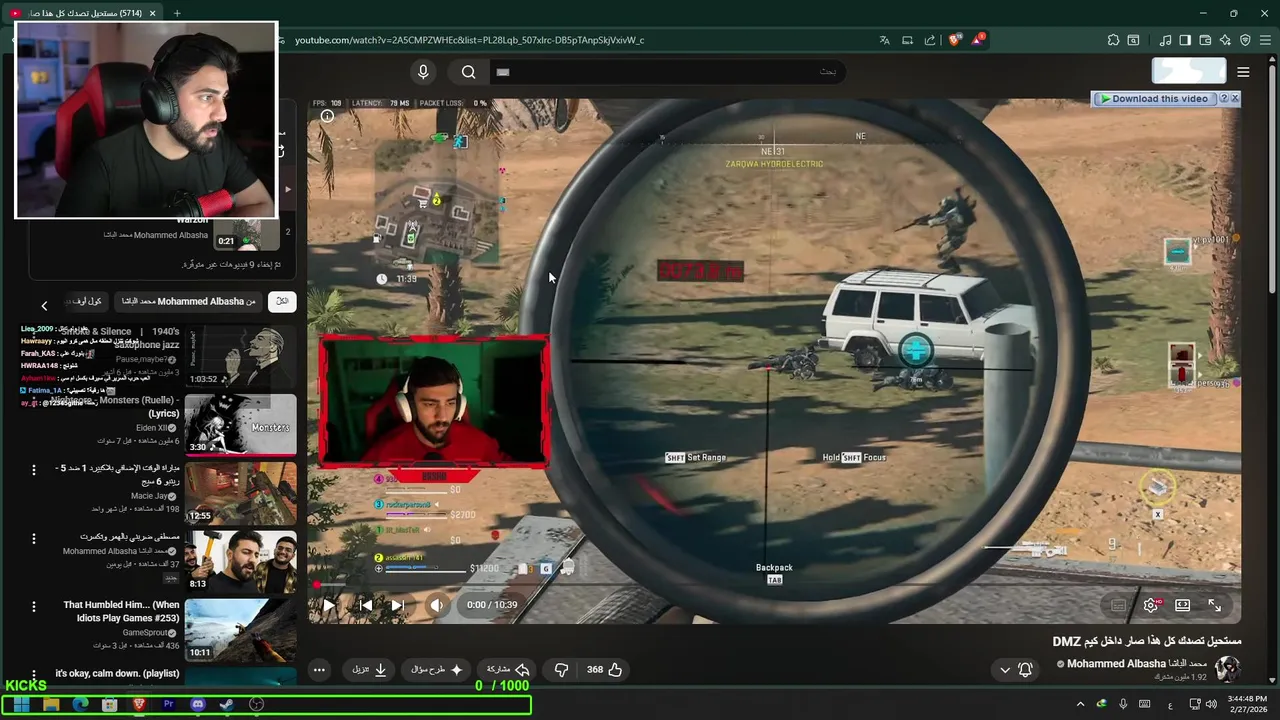Open Smoke & Silence jazz video thumbnail
This screenshot has width=1280, height=720.
click(240, 356)
